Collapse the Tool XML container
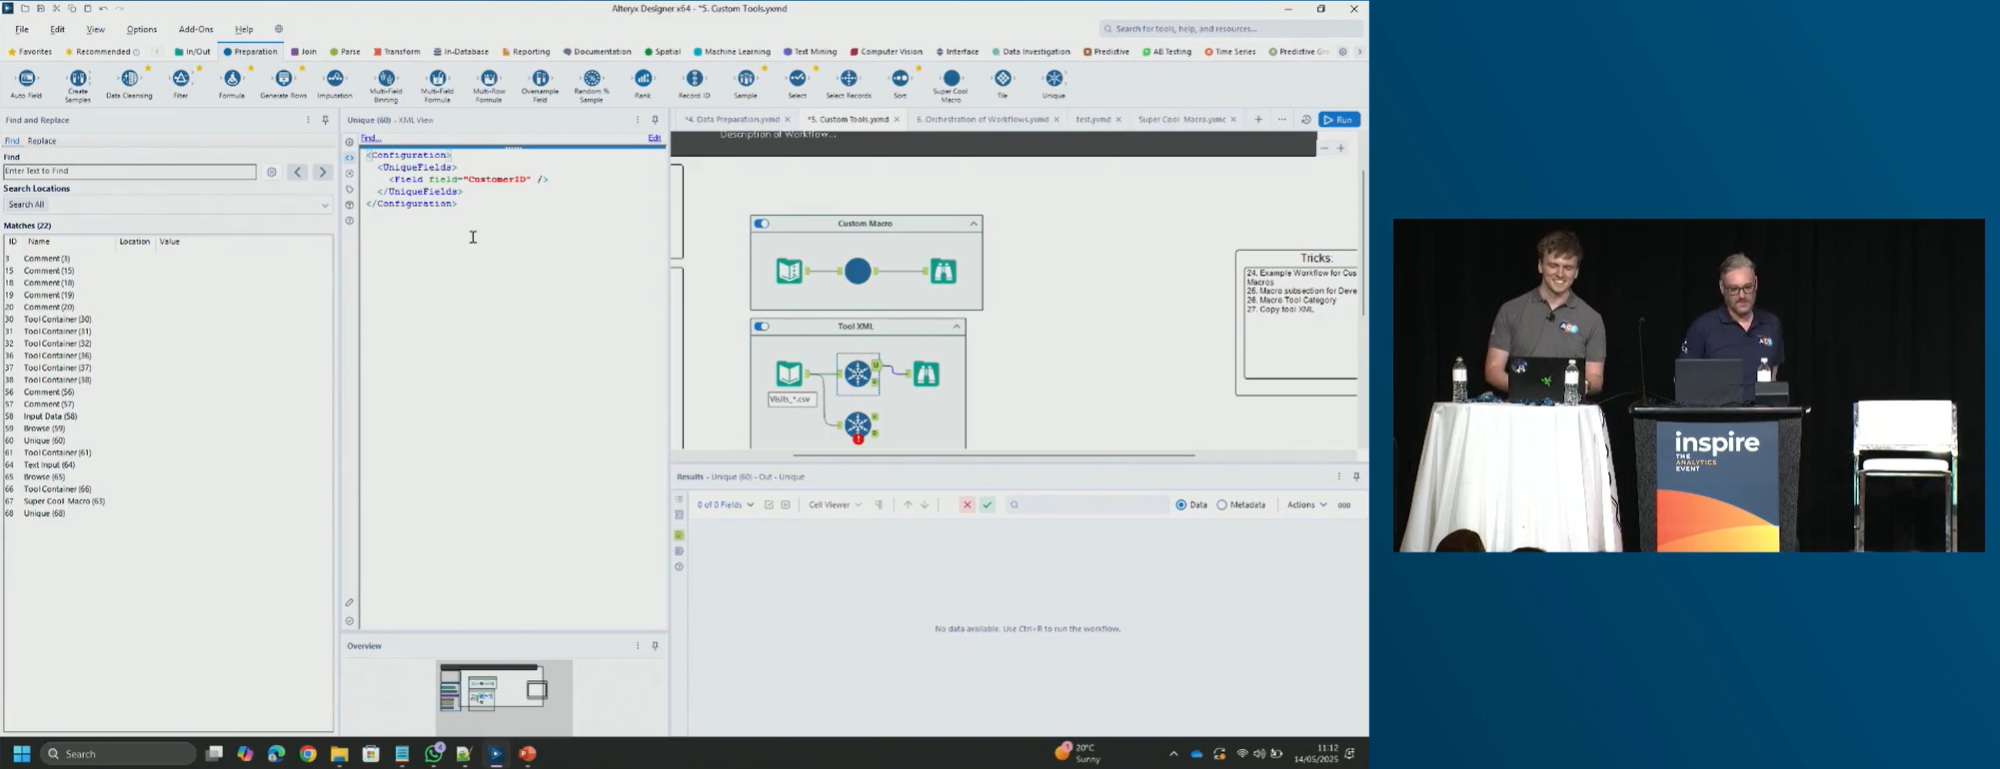 (x=956, y=327)
